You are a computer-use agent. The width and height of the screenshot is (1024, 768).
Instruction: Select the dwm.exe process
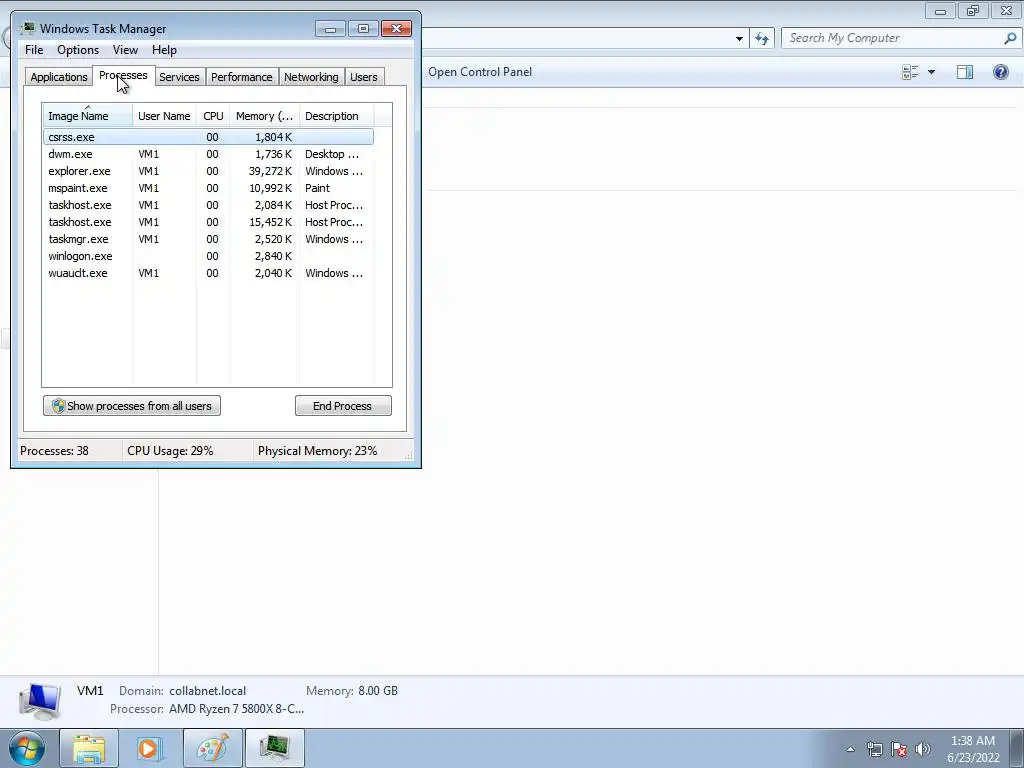coord(208,154)
